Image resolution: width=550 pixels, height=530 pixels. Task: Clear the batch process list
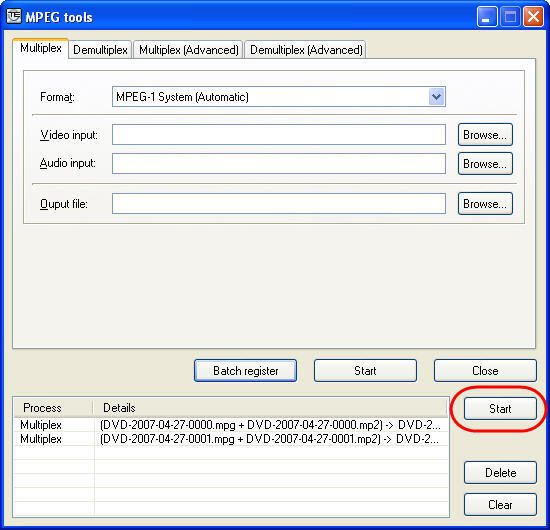(x=500, y=505)
